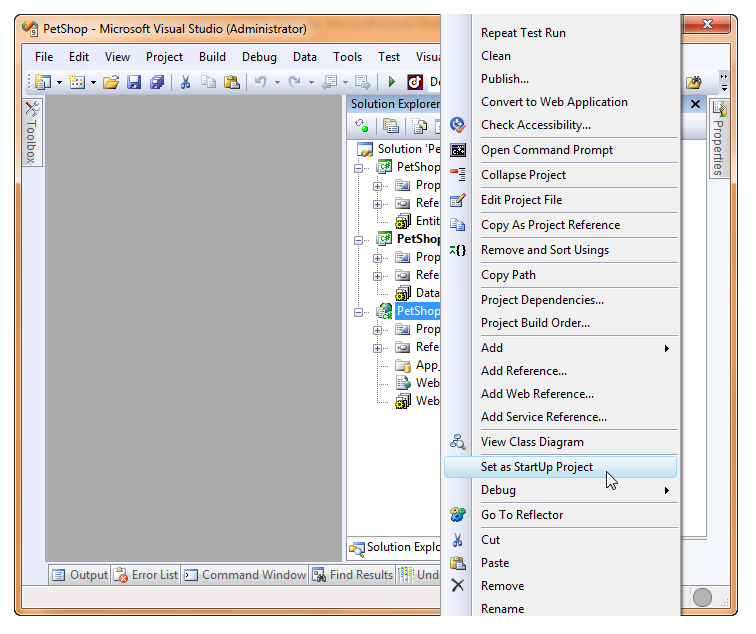Click the Paste clipboard icon in main toolbar
This screenshot has width=756, height=634.
click(x=231, y=82)
